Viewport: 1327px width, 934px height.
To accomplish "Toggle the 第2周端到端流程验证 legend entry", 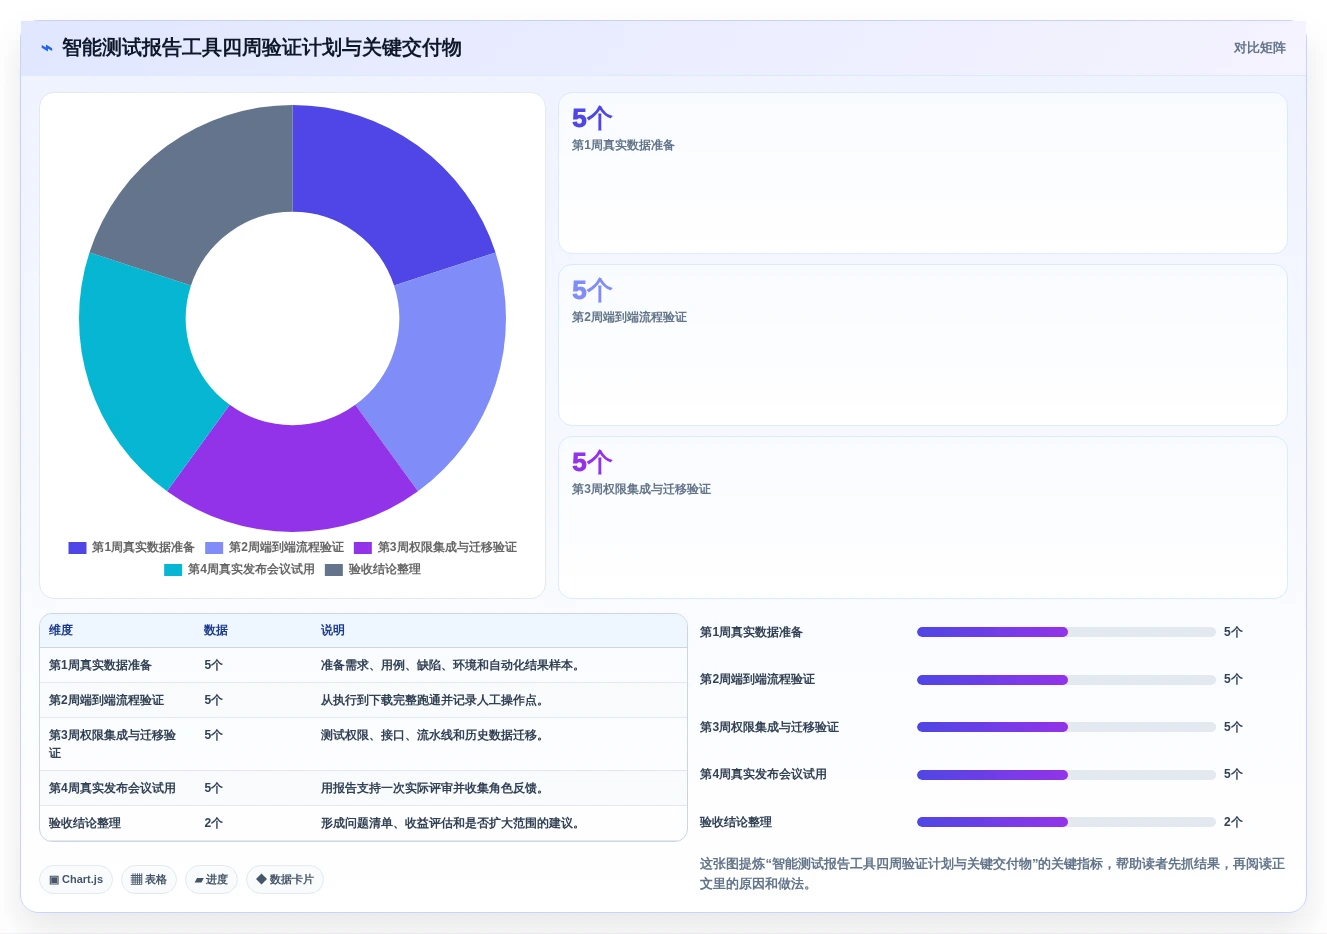I will click(x=274, y=548).
